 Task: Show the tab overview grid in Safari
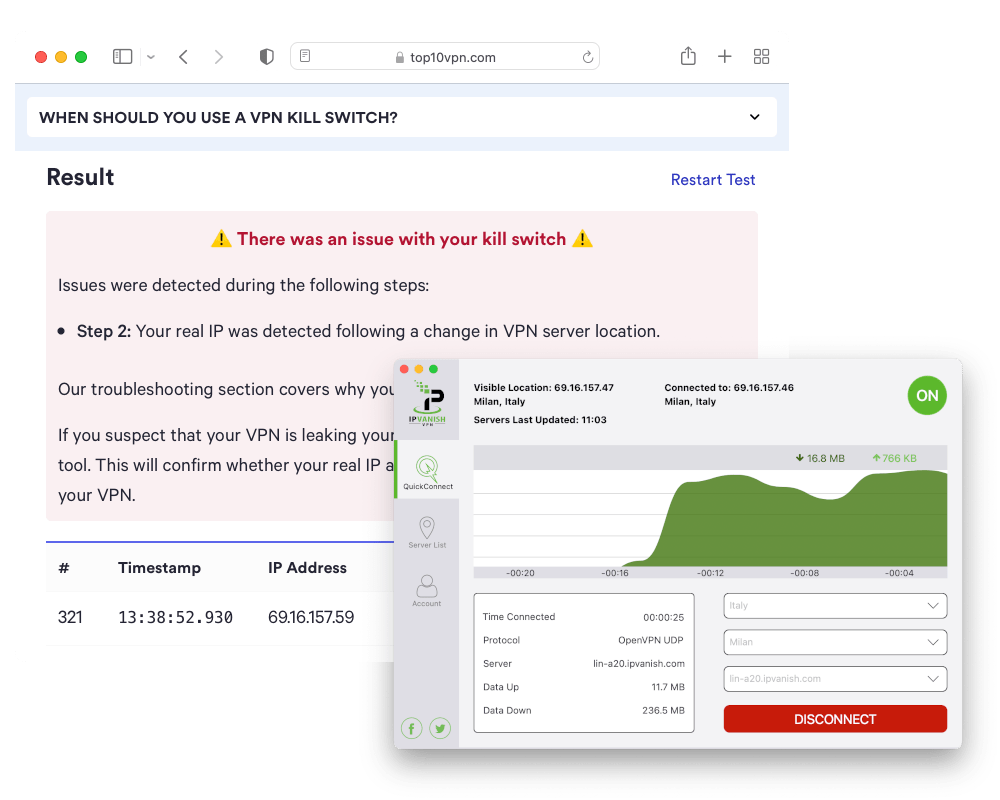point(761,57)
